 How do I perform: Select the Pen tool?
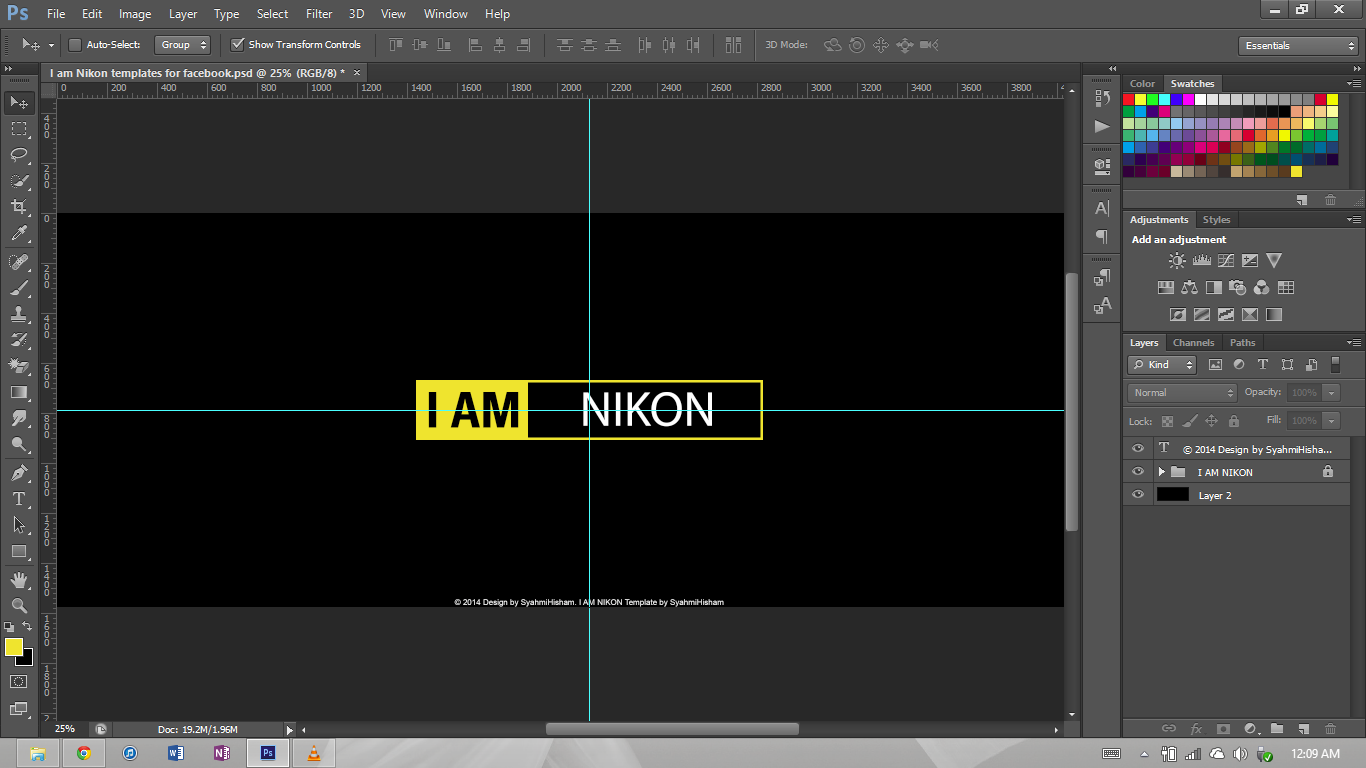(x=19, y=472)
